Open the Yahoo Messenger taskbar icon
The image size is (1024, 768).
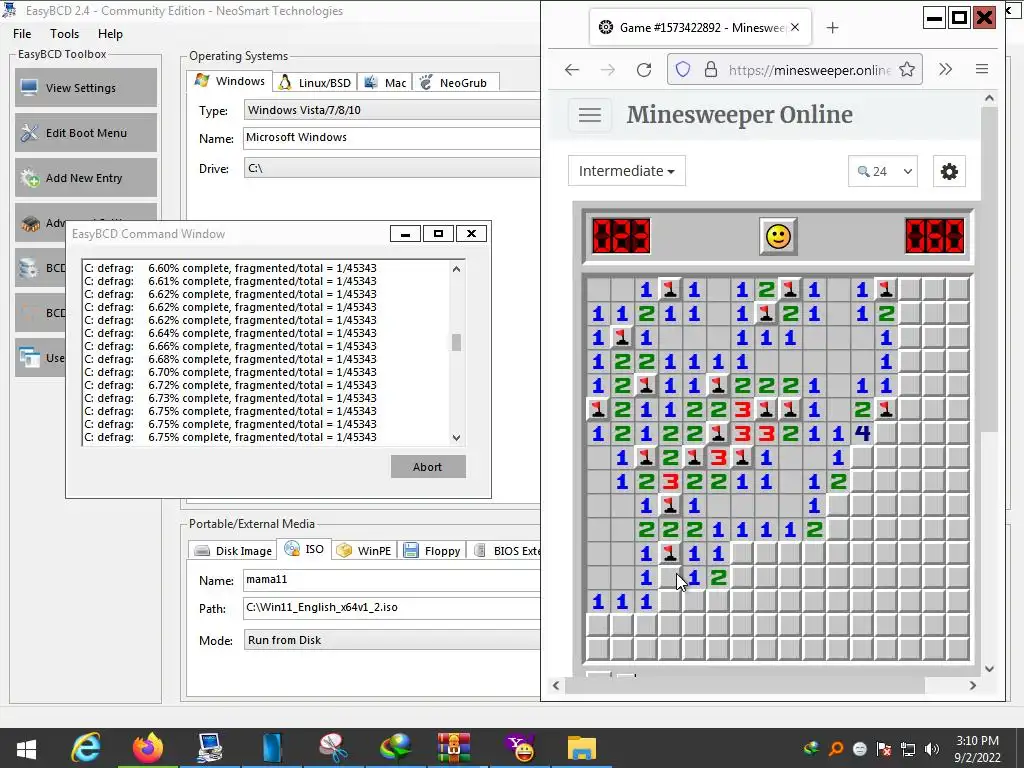[x=520, y=748]
